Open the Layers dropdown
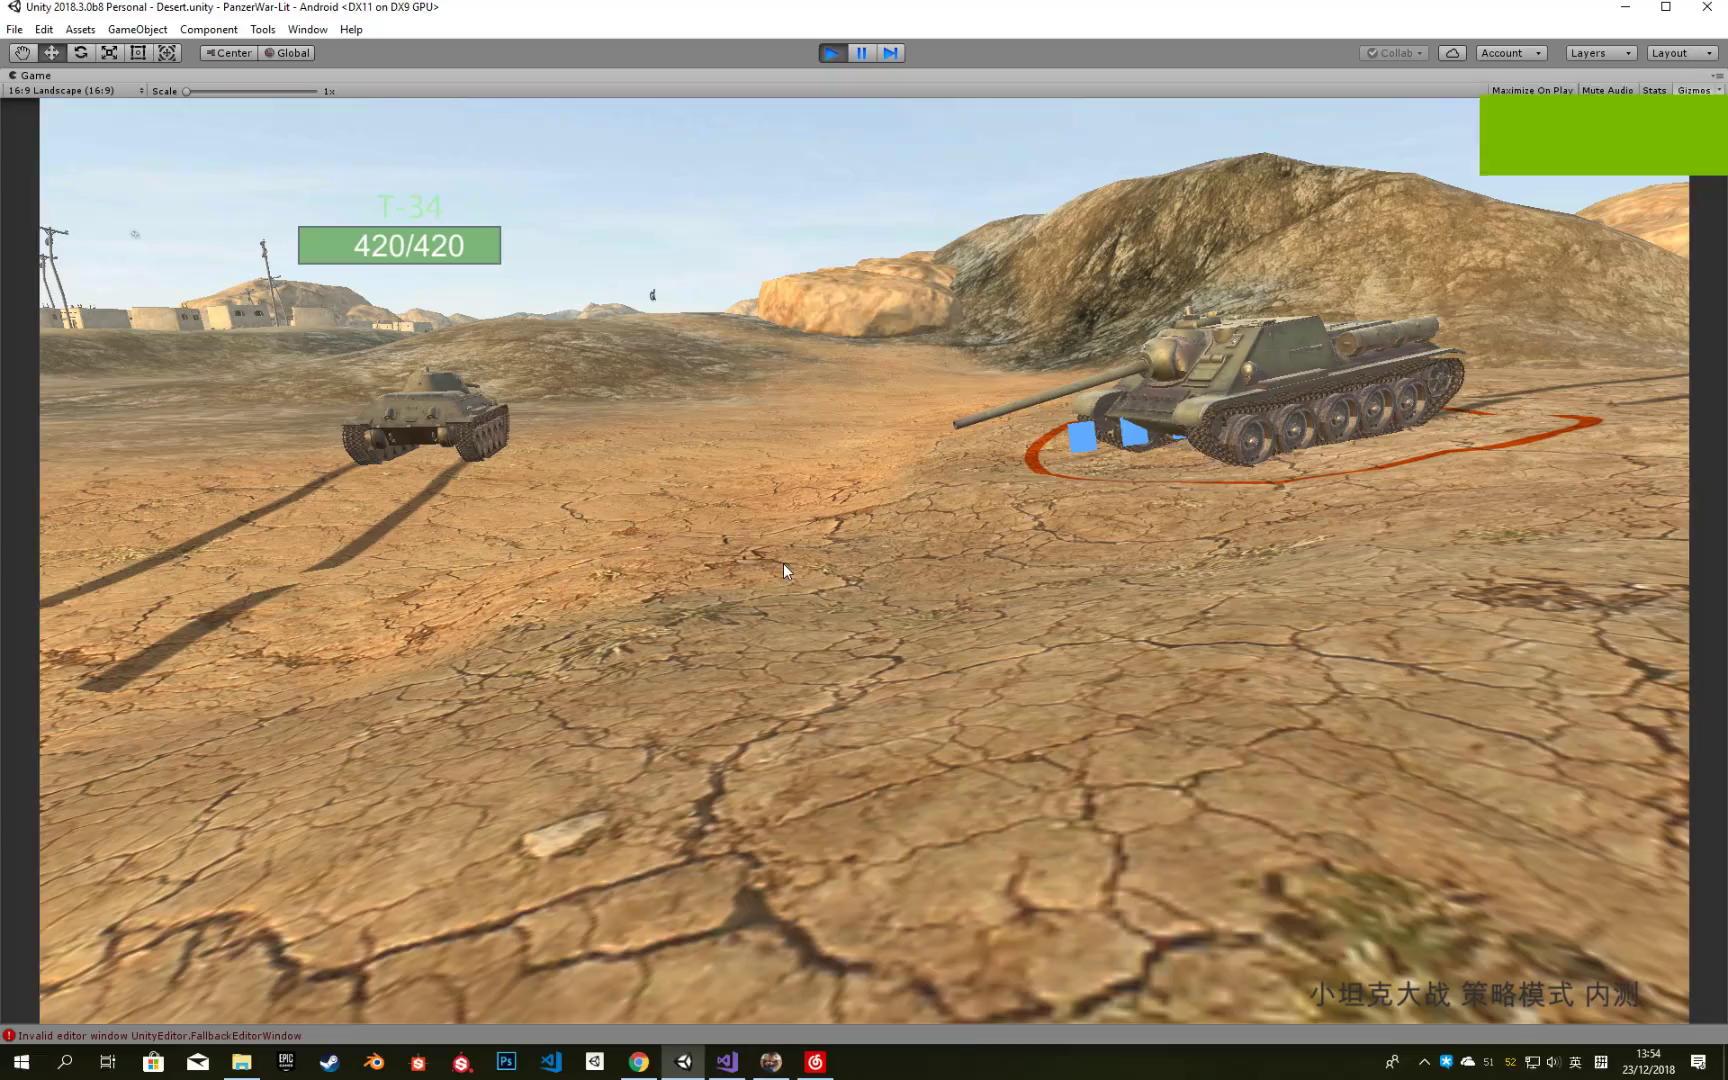 [x=1600, y=53]
